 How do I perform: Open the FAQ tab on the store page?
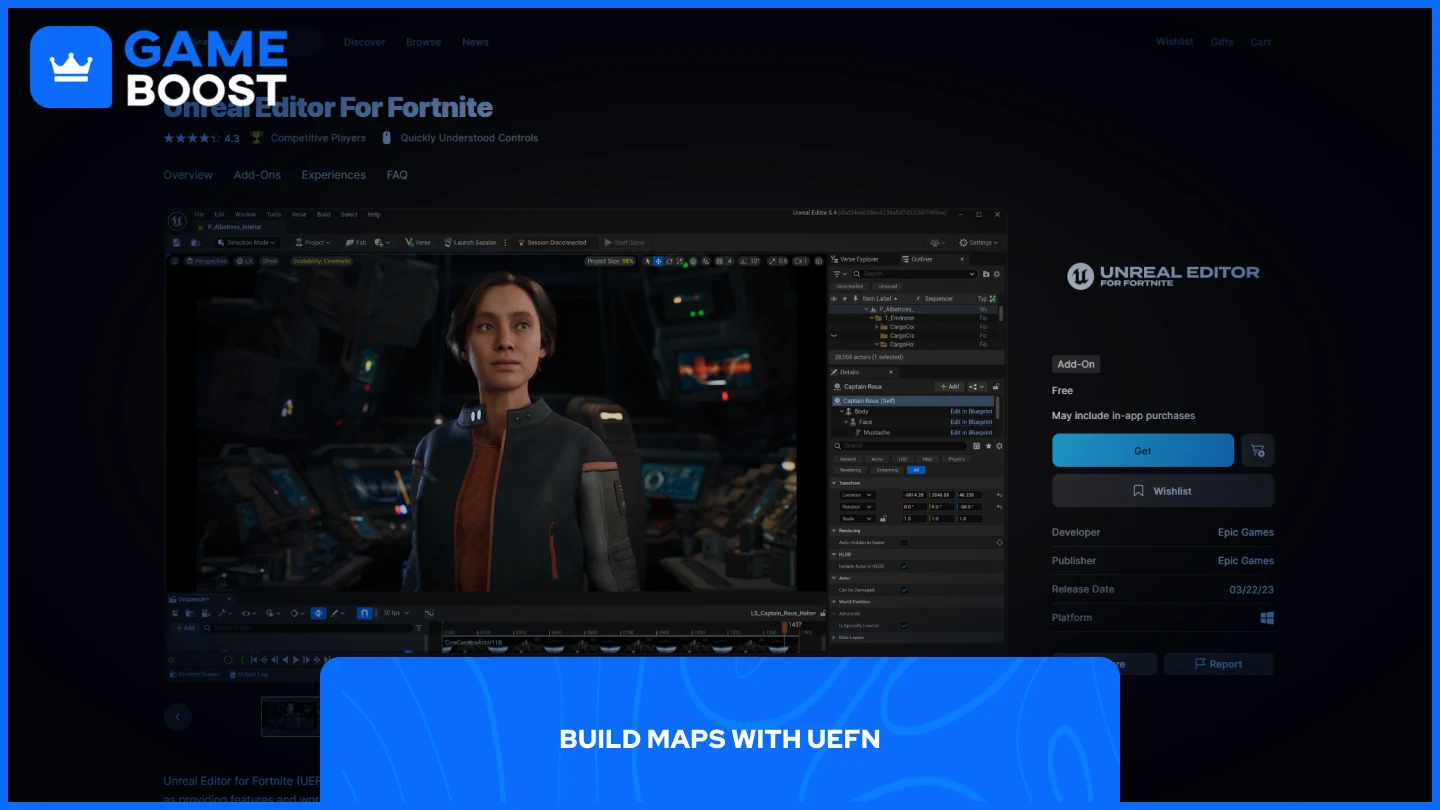coord(397,175)
